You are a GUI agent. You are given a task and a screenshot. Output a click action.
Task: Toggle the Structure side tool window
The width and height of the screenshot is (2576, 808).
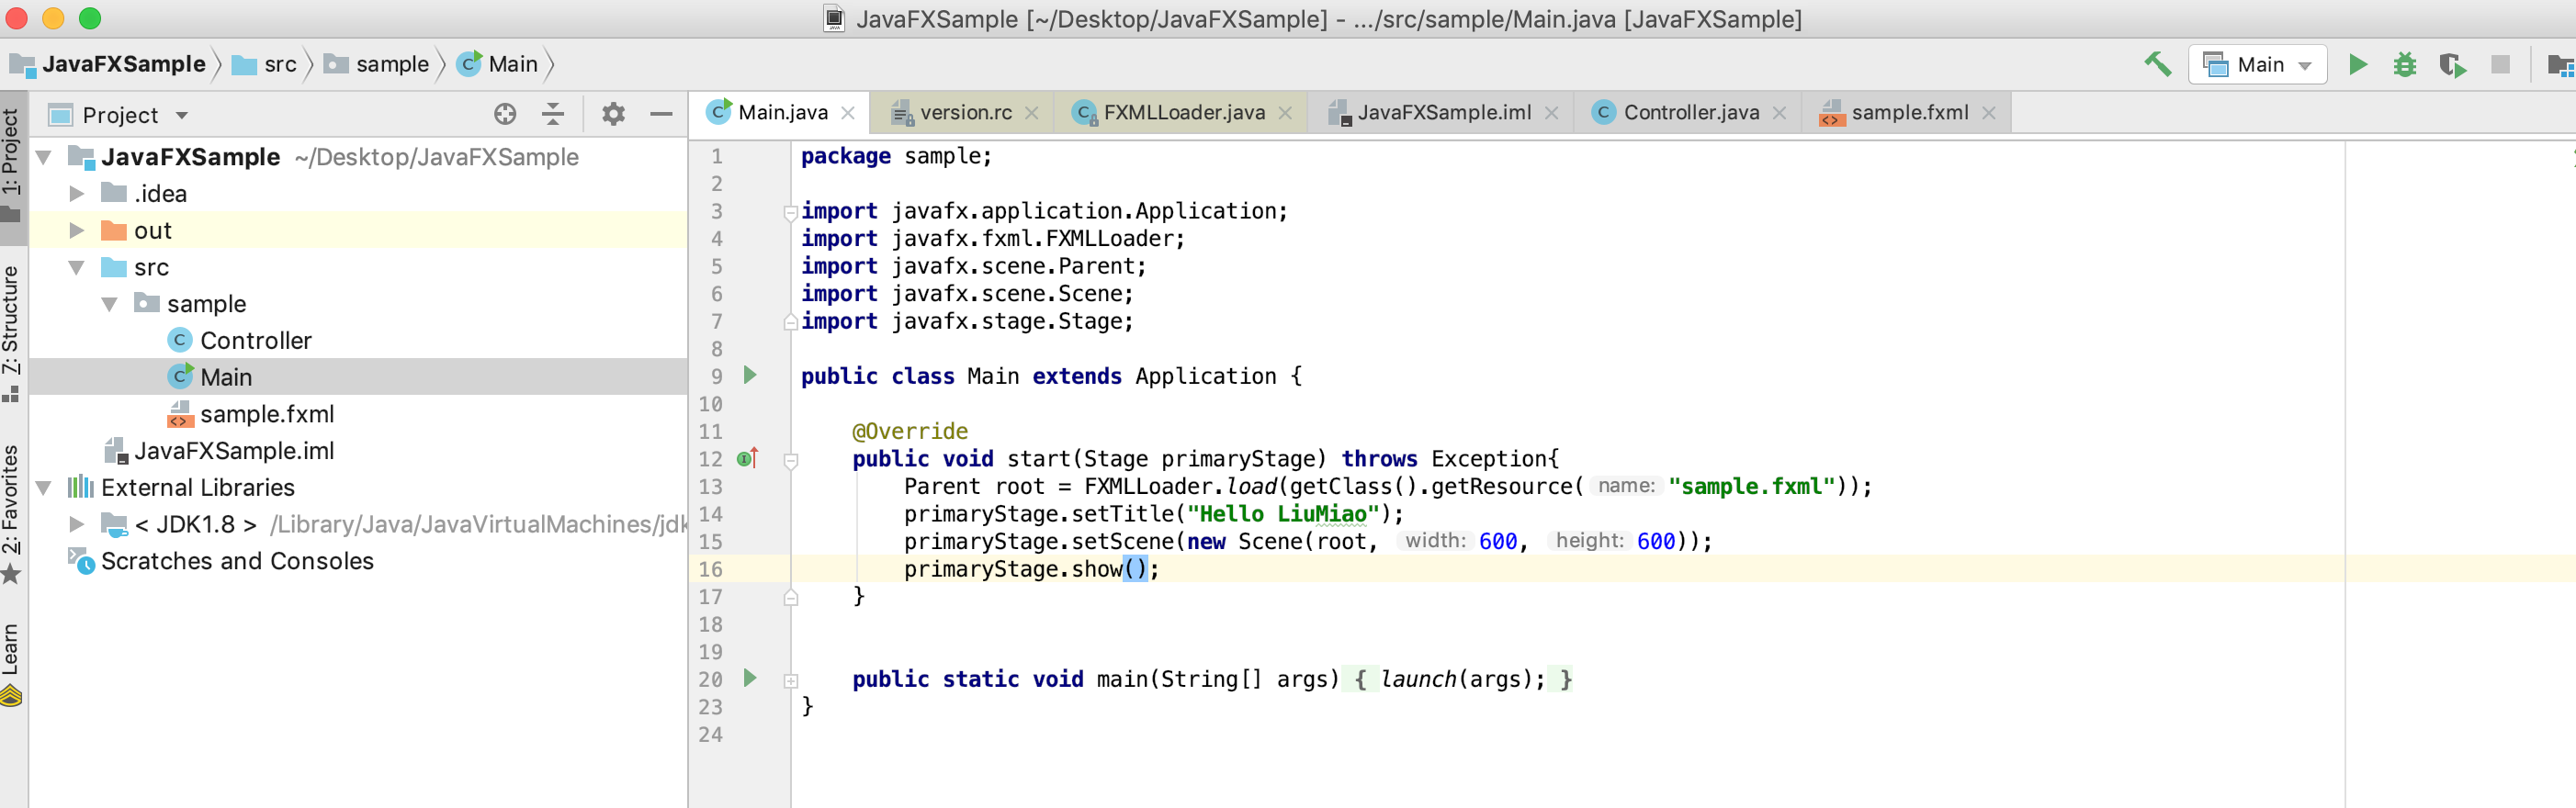click(12, 333)
